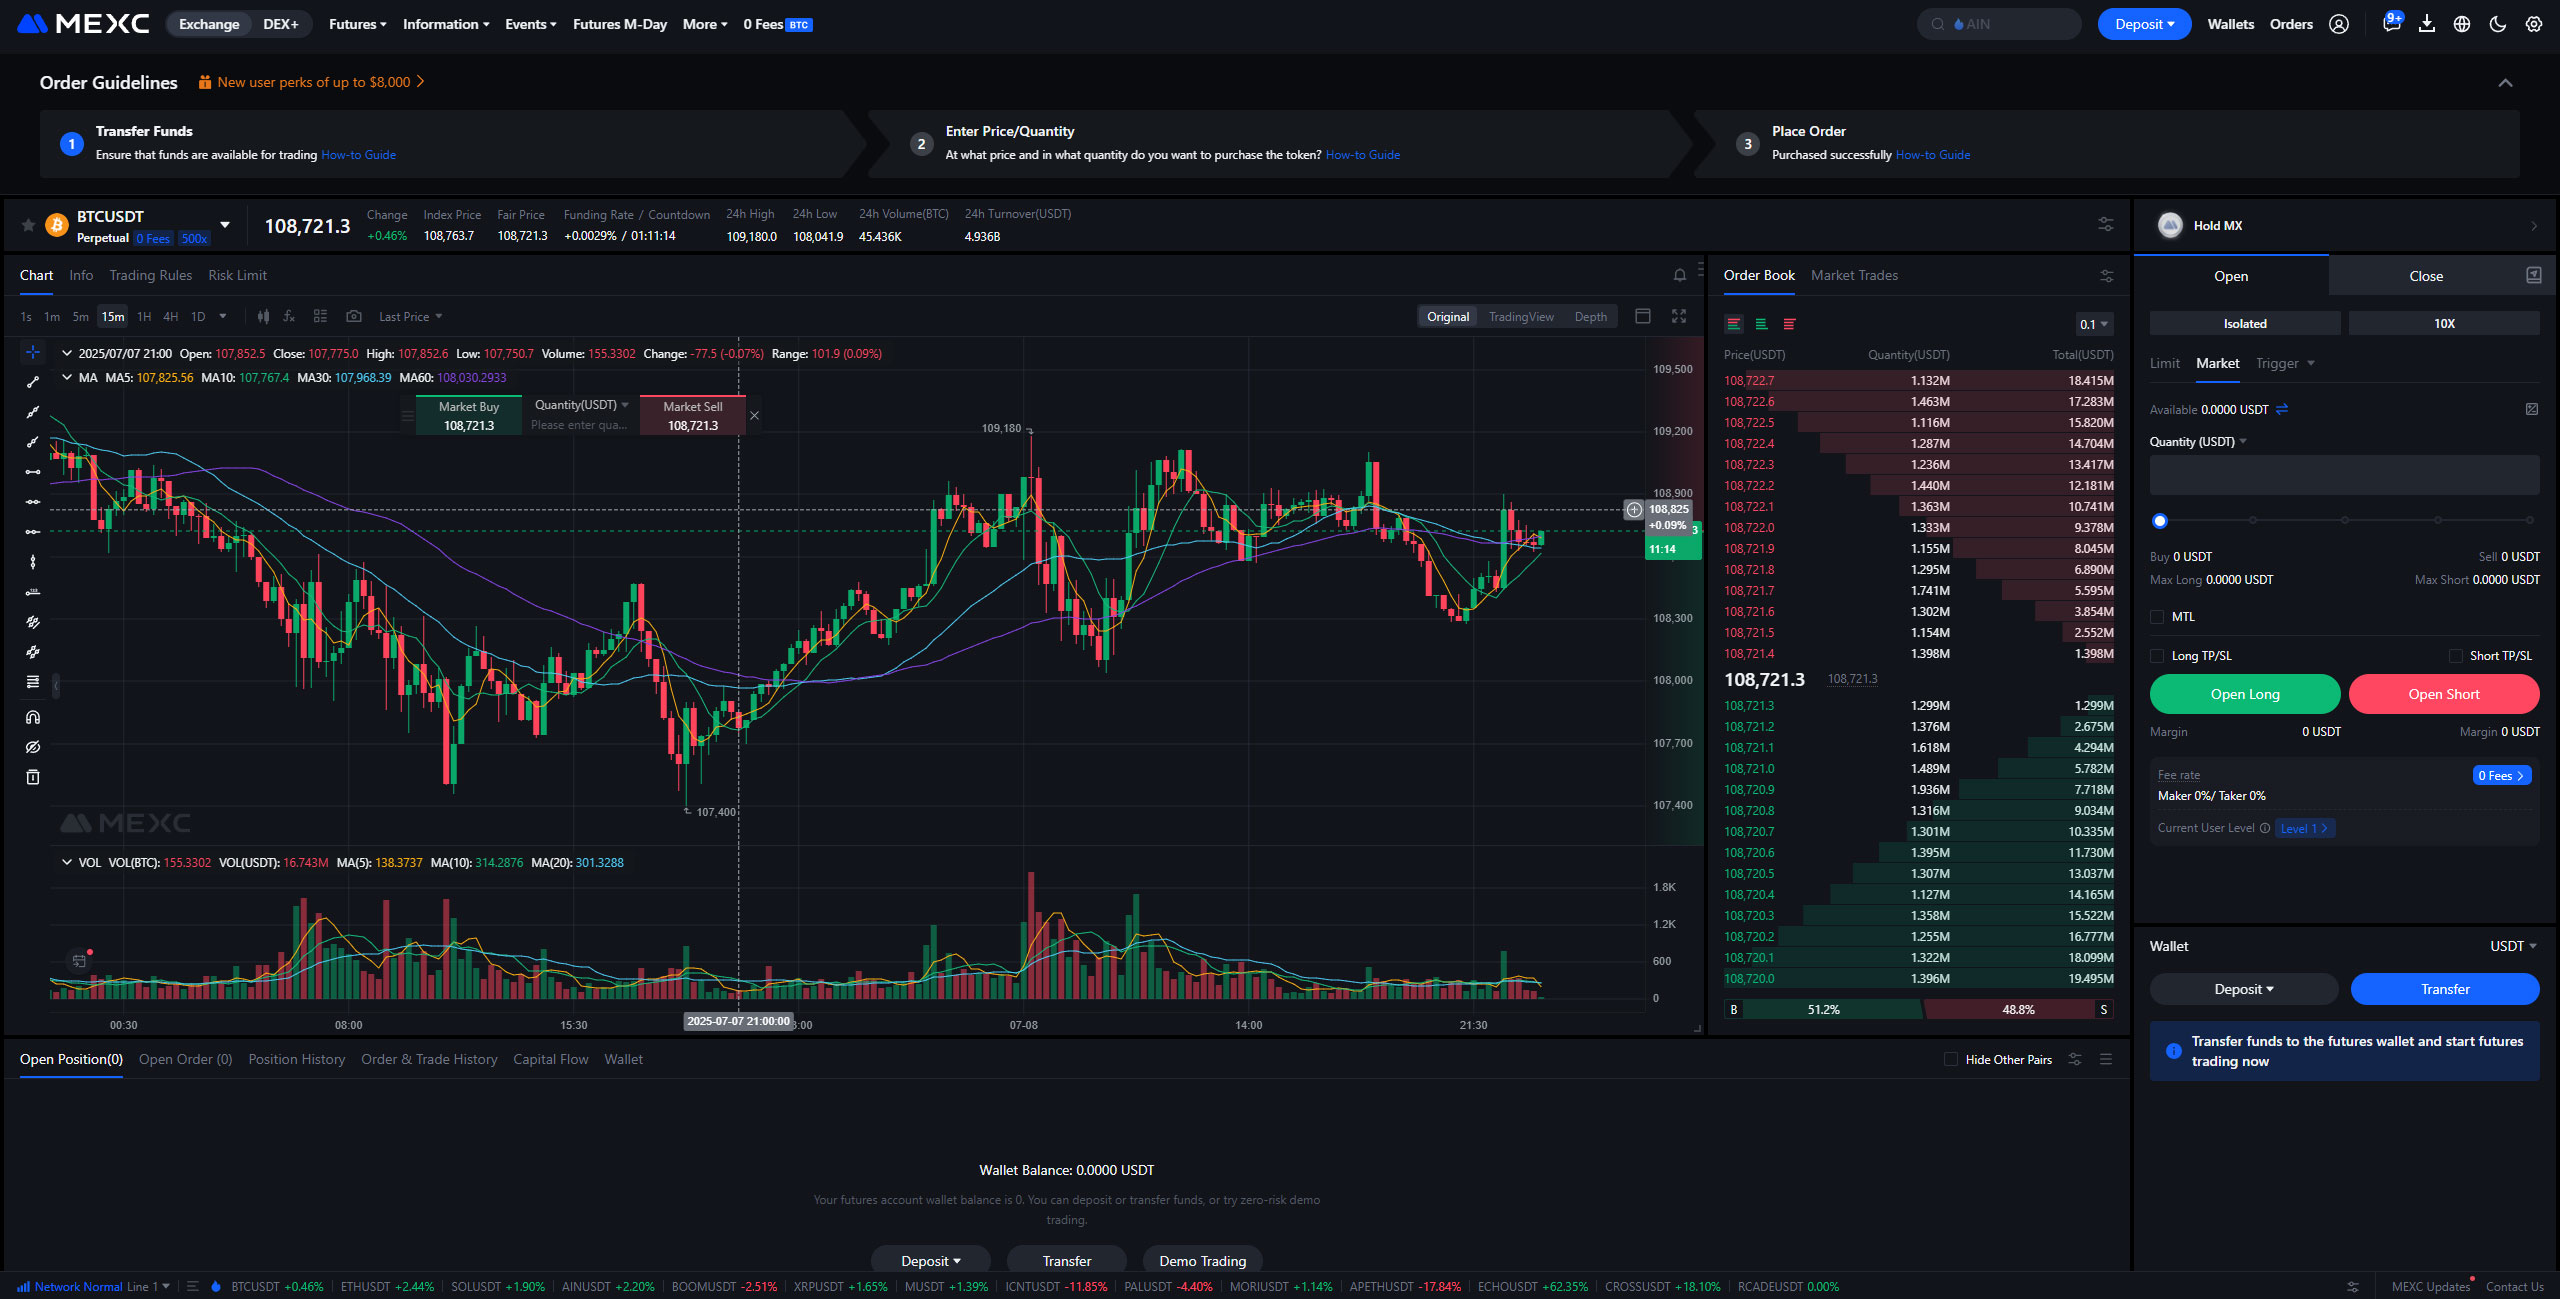This screenshot has width=2560, height=1299.
Task: Enable the Long TP/SL checkbox
Action: click(x=2157, y=656)
